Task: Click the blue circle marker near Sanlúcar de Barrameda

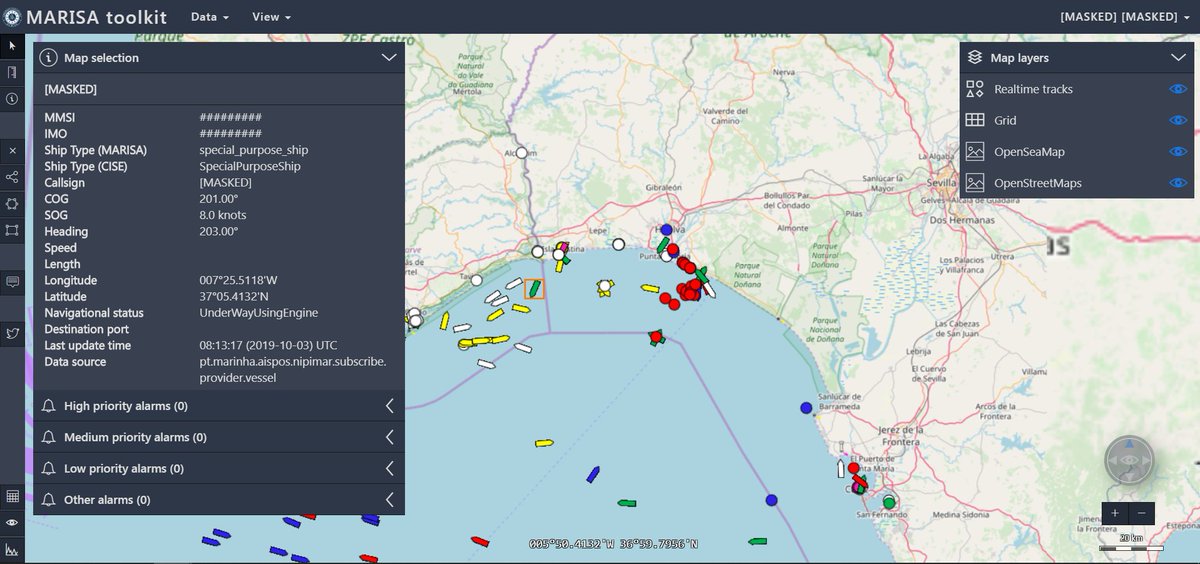Action: pyautogui.click(x=806, y=407)
